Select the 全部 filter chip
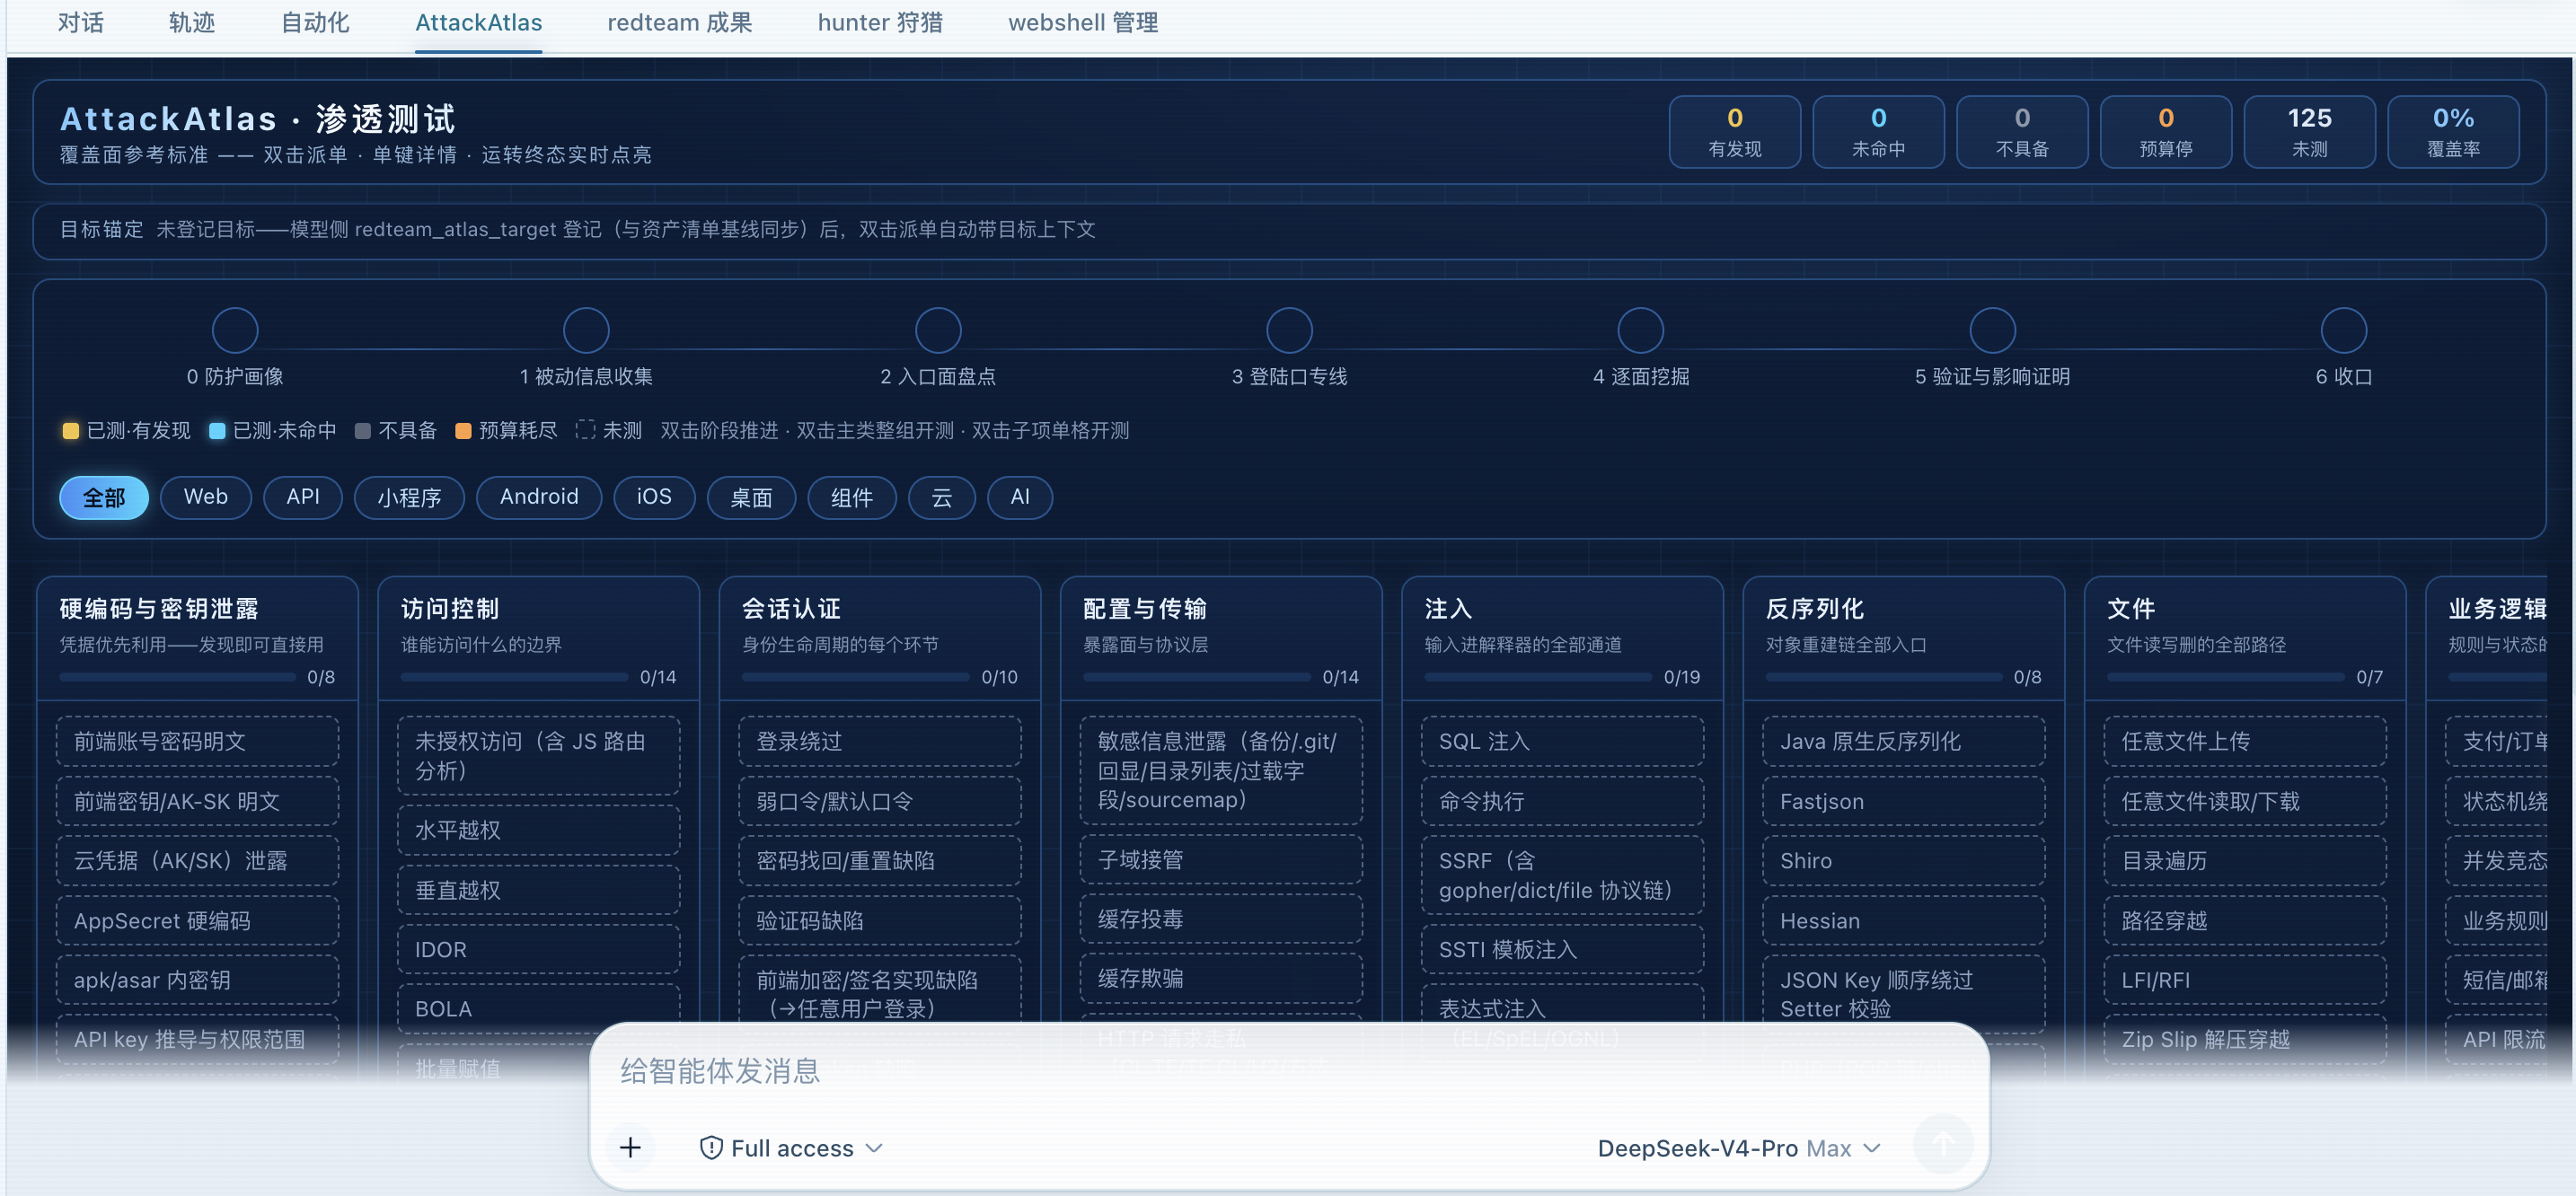 [104, 497]
